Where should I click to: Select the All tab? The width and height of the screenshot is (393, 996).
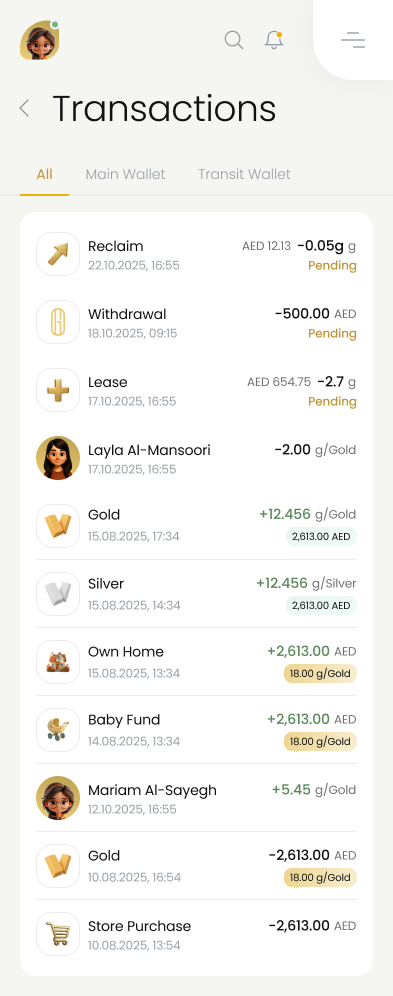coord(44,174)
